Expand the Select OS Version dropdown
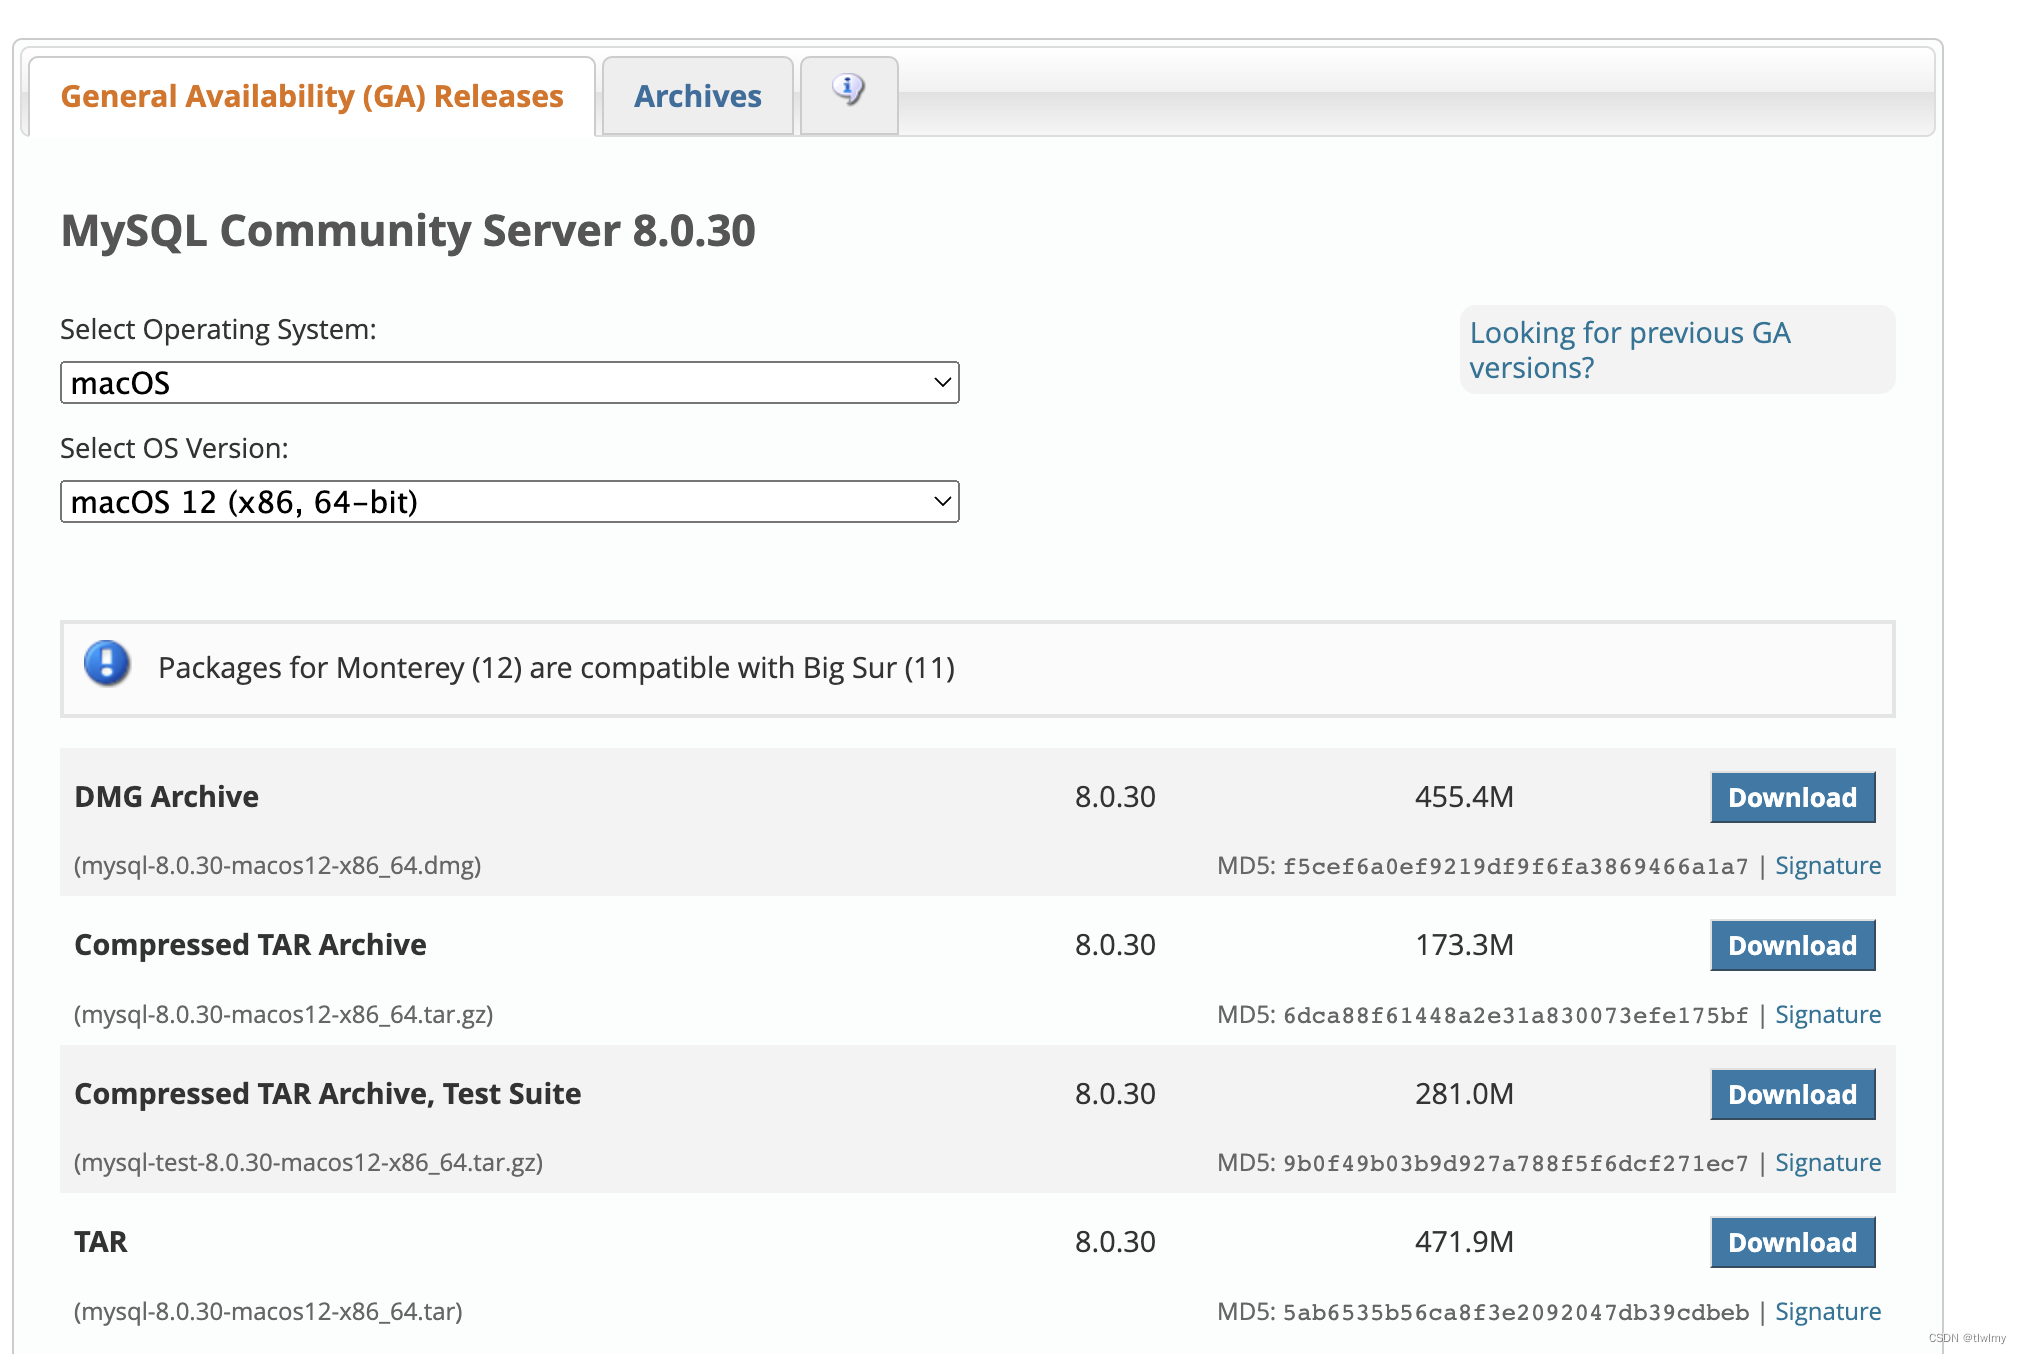The width and height of the screenshot is (2022, 1354). [x=509, y=502]
